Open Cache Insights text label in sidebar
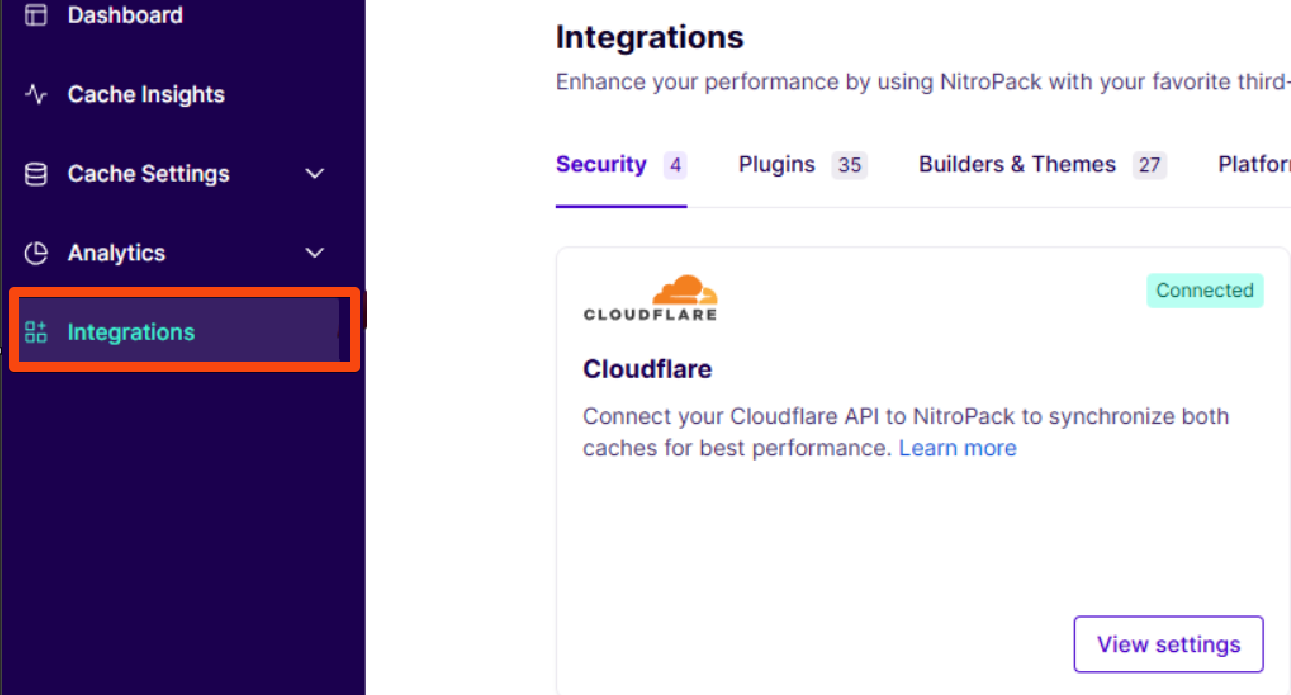1291x695 pixels. 146,95
